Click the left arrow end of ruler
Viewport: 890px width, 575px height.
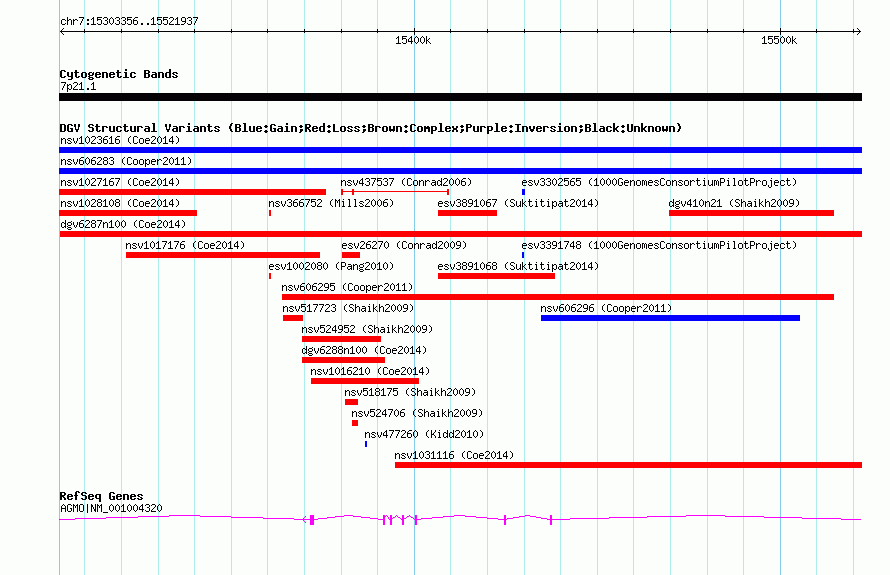[x=62, y=31]
